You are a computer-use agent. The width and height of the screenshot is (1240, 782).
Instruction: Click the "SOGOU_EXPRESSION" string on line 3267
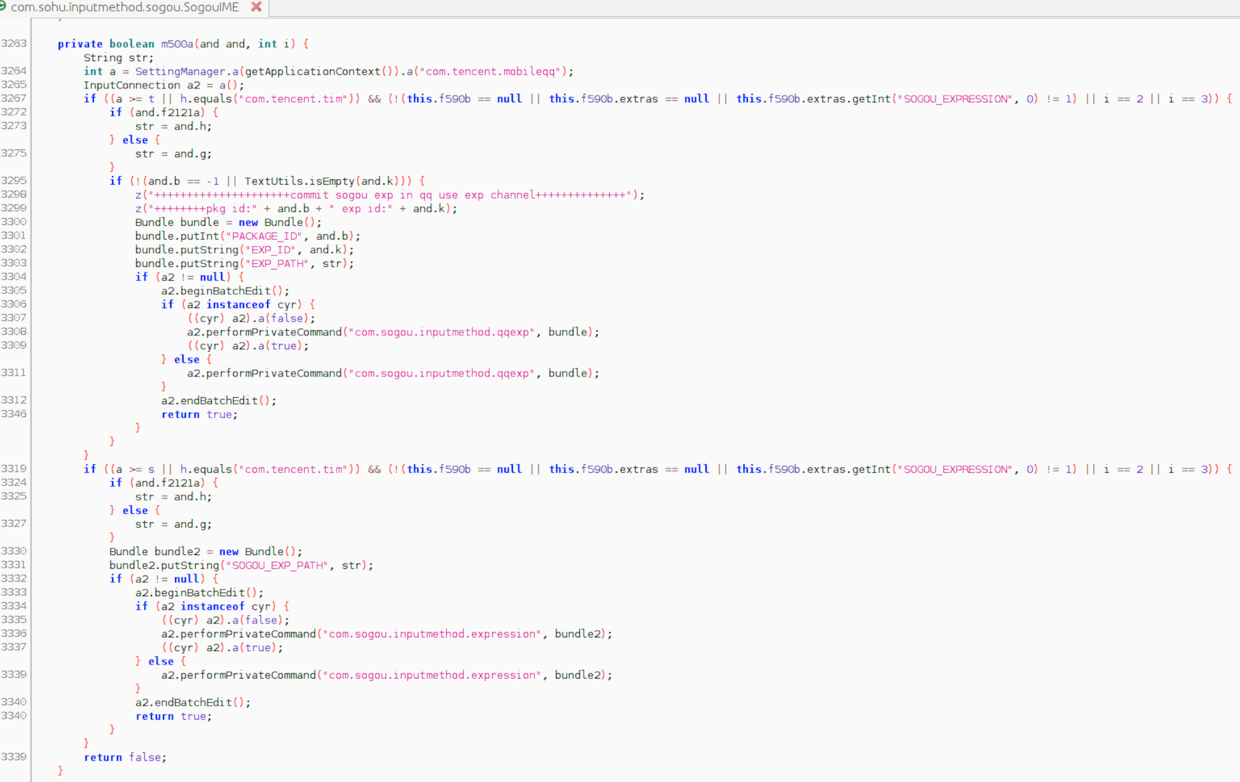coord(958,99)
